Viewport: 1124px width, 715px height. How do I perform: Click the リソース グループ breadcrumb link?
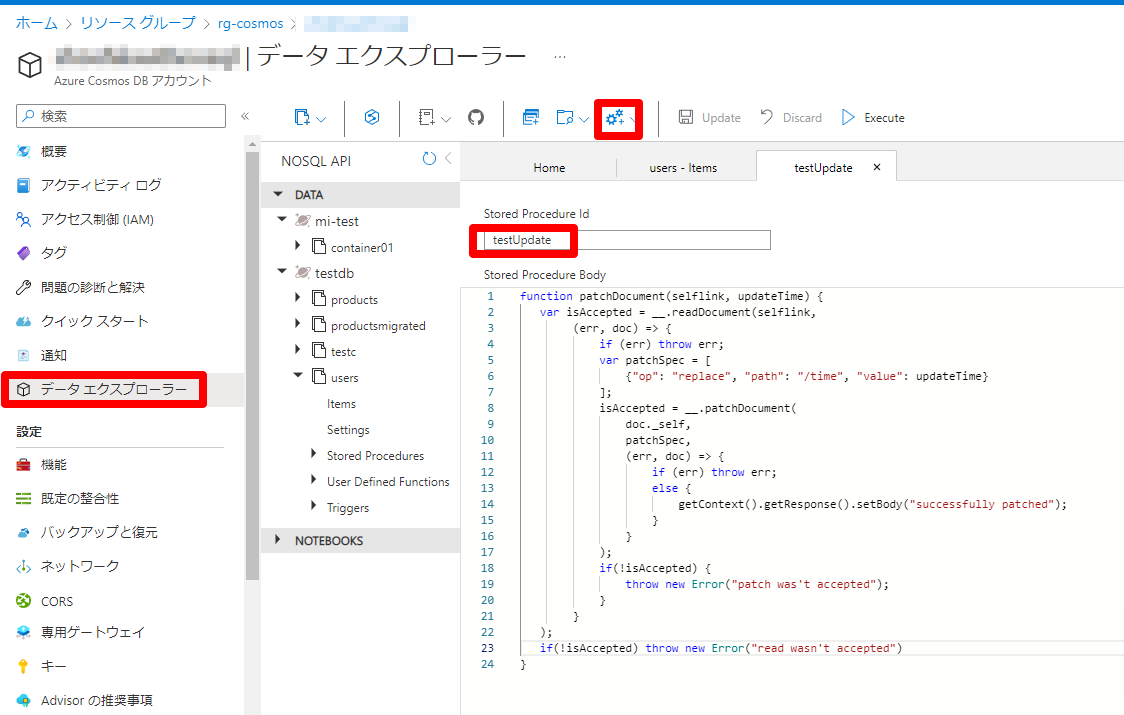(138, 23)
